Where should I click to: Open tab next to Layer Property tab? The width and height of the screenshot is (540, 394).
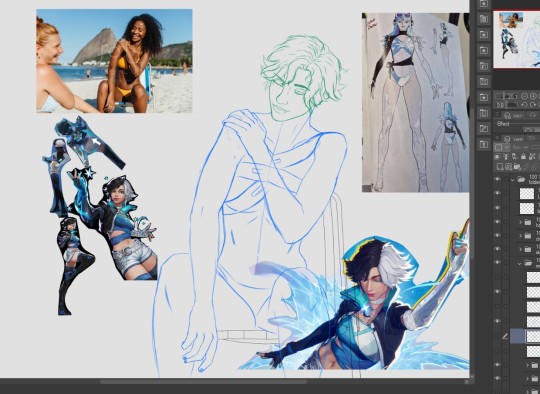(x=533, y=115)
